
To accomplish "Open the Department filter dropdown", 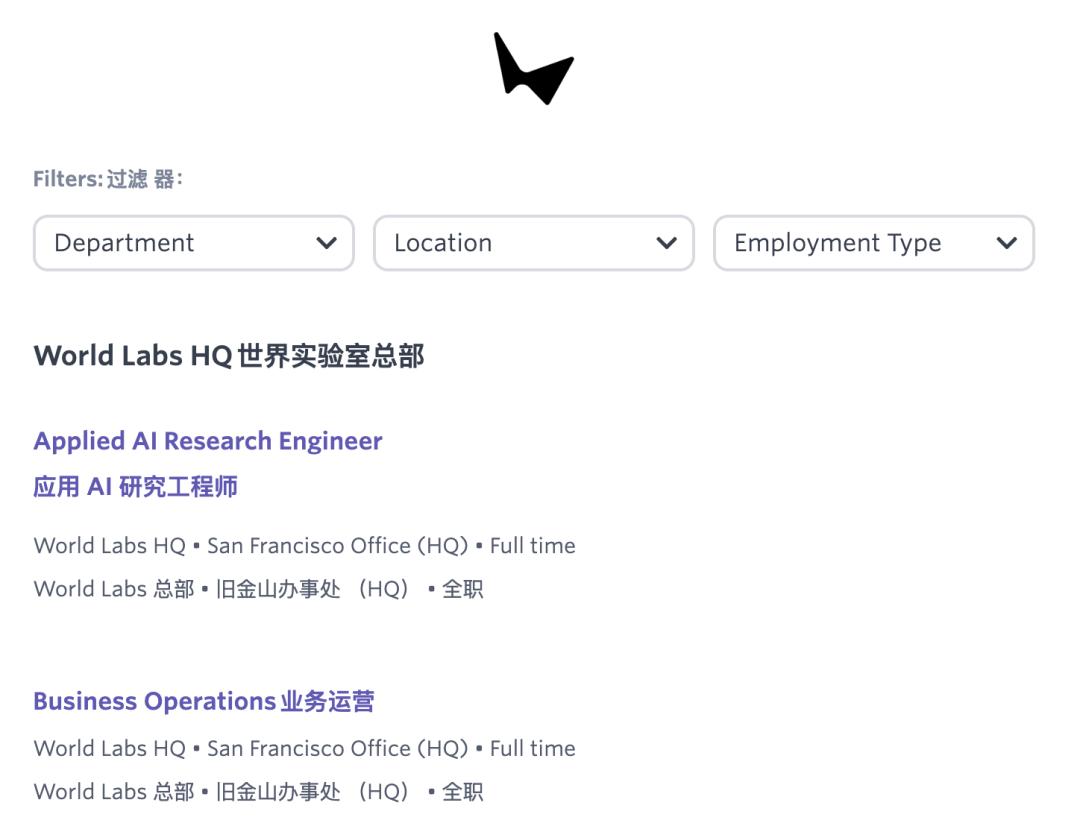I will pyautogui.click(x=194, y=242).
